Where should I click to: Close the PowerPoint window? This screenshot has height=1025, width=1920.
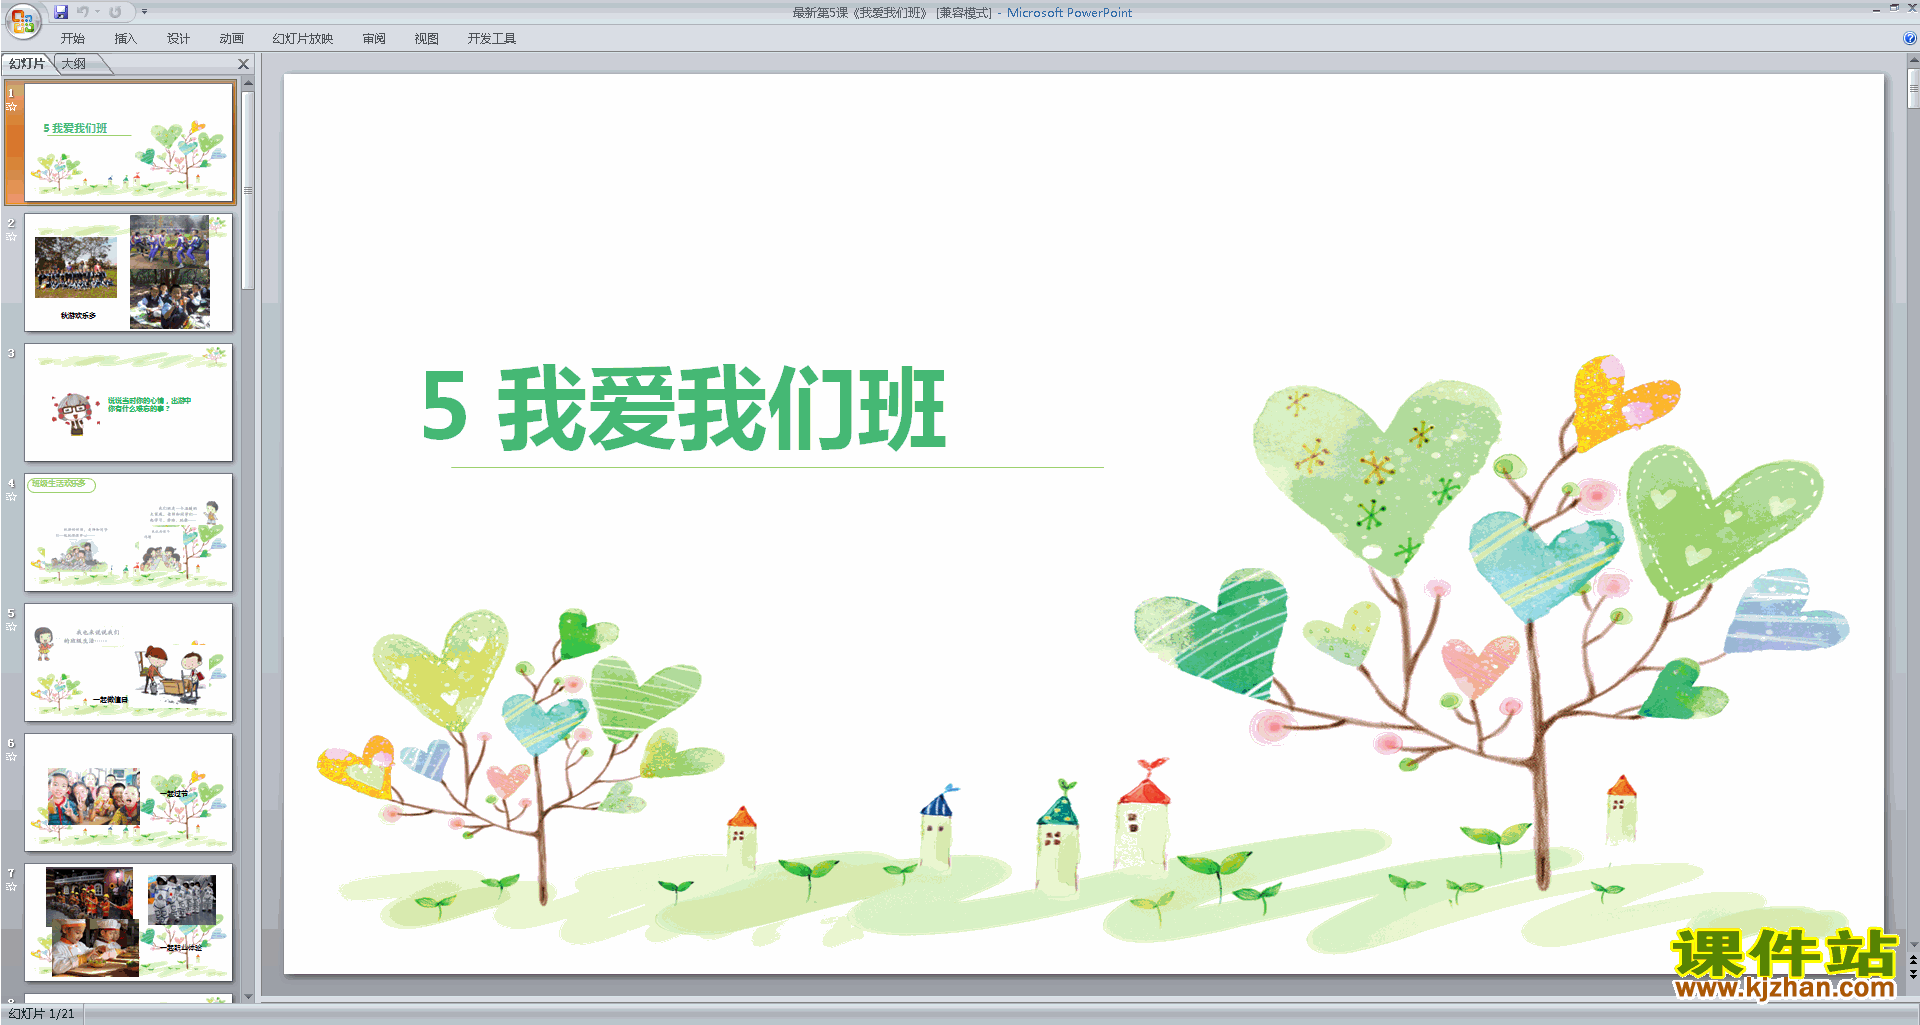pyautogui.click(x=1911, y=8)
